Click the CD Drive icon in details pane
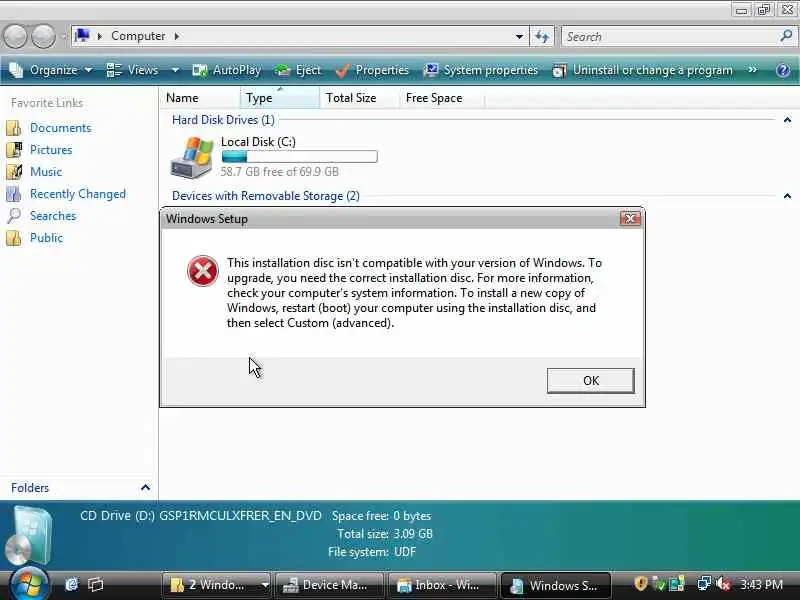The image size is (800, 600). (30, 535)
